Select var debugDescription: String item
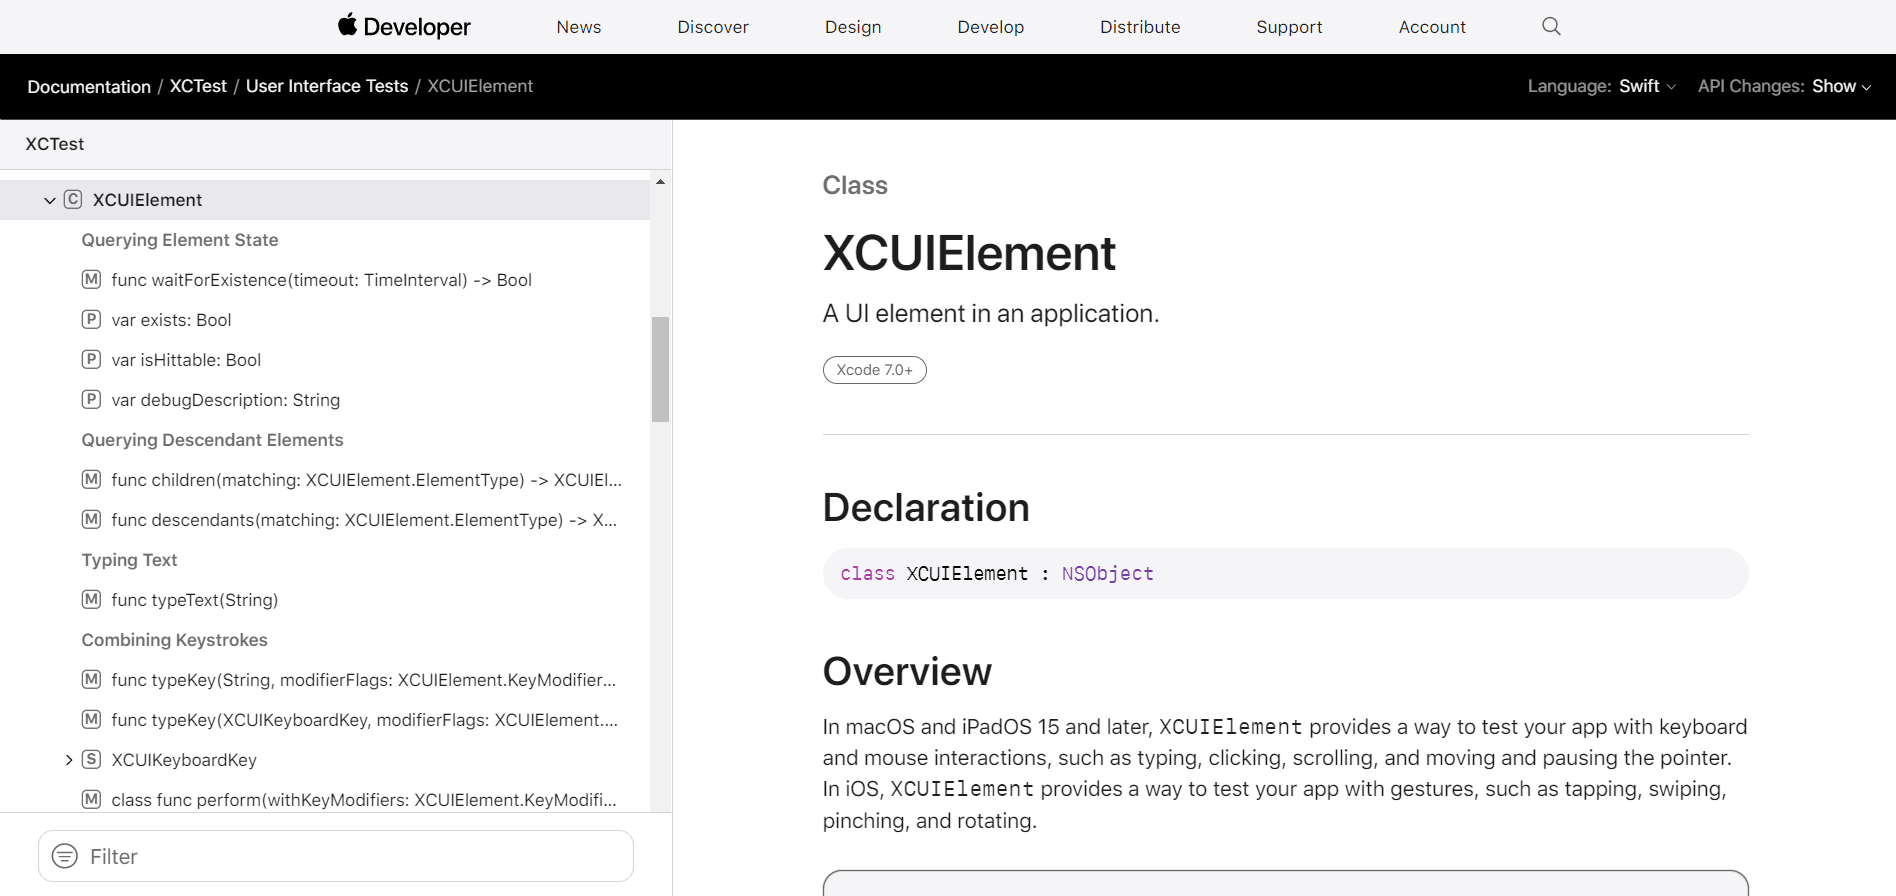The height and width of the screenshot is (896, 1896). click(225, 400)
